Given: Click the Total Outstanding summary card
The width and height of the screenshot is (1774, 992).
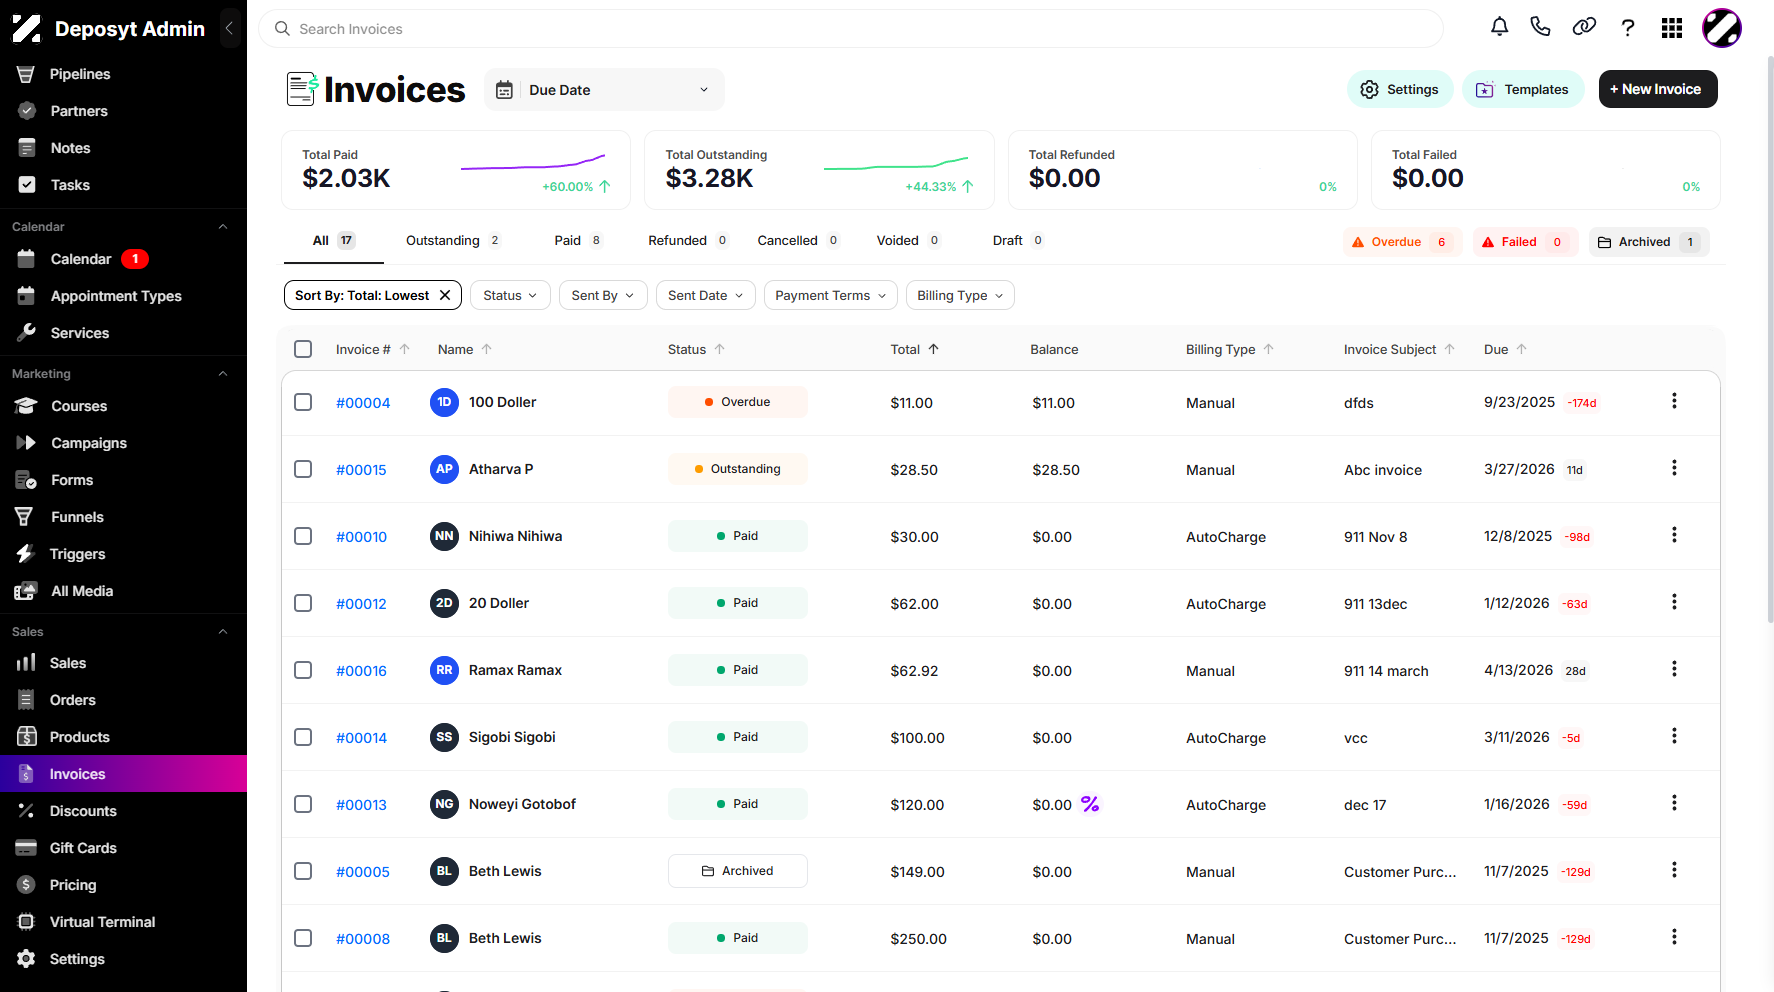Looking at the screenshot, I should coord(819,170).
